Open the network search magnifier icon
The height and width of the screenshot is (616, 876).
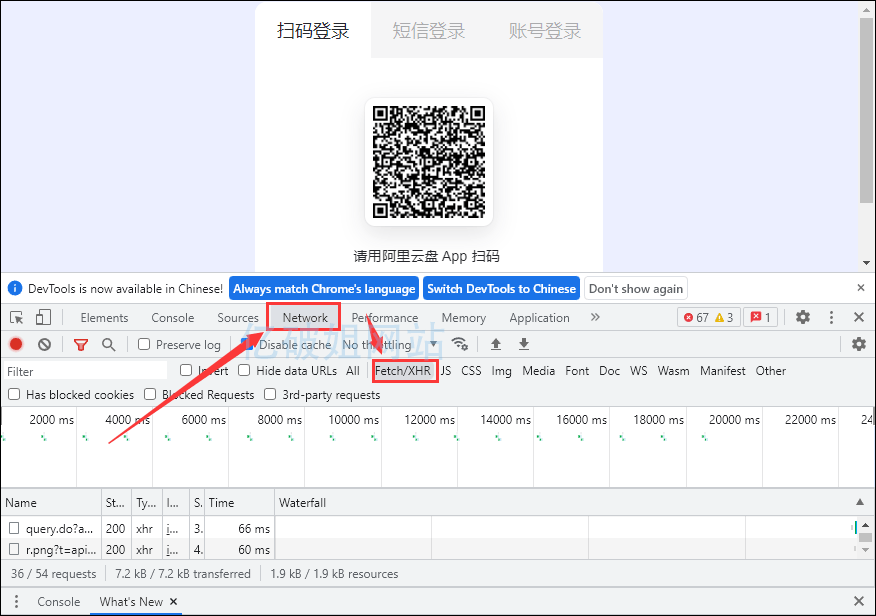tap(109, 345)
